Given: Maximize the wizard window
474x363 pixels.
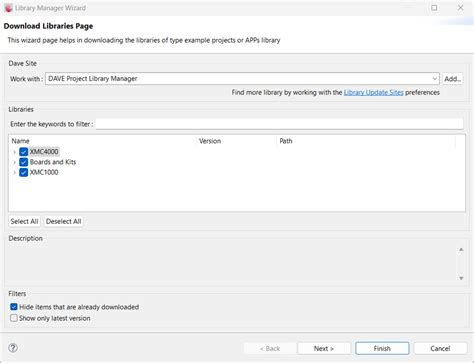Looking at the screenshot, I should click(x=434, y=8).
